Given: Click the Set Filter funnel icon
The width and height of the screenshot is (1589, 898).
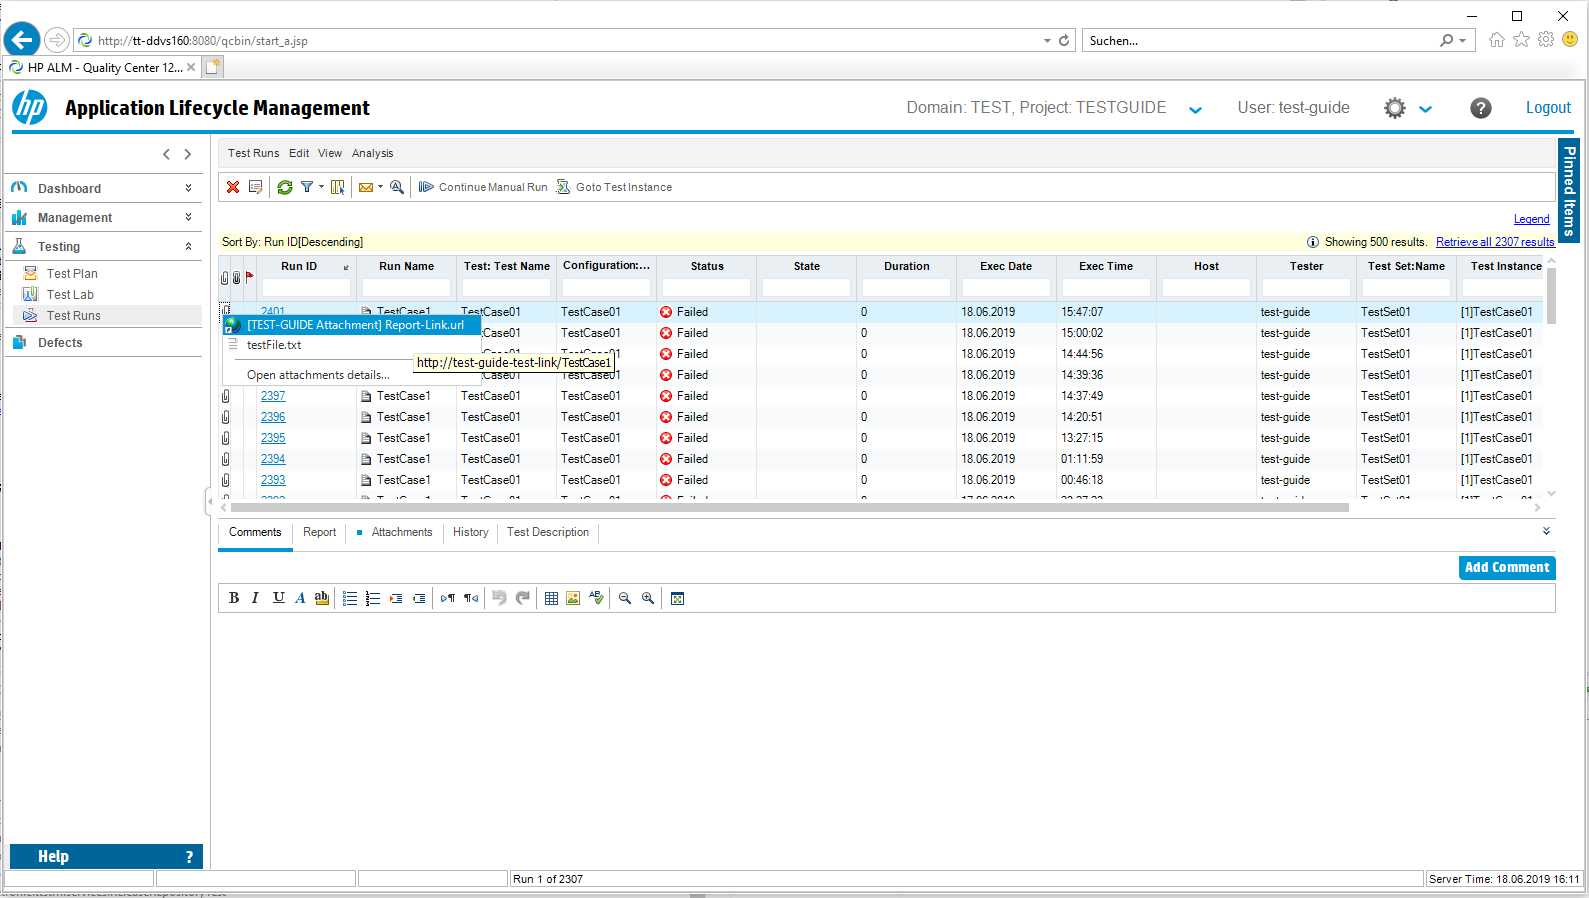Looking at the screenshot, I should (x=307, y=187).
